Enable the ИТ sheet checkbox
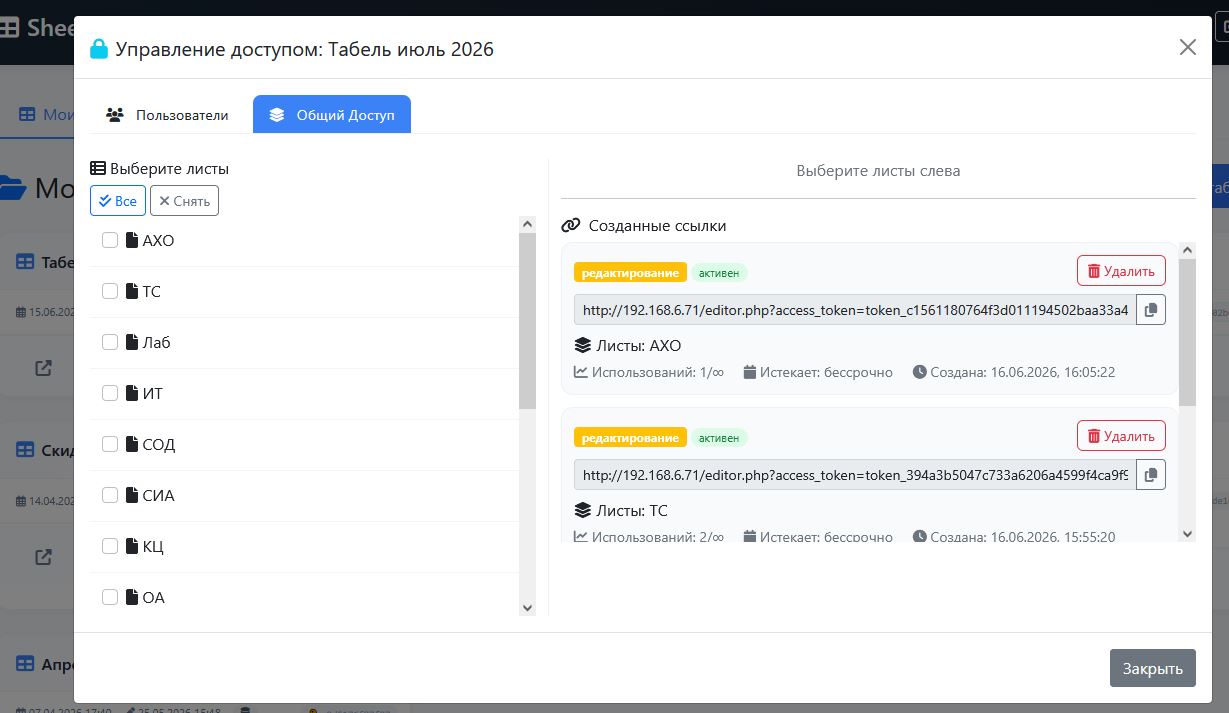 [x=110, y=393]
